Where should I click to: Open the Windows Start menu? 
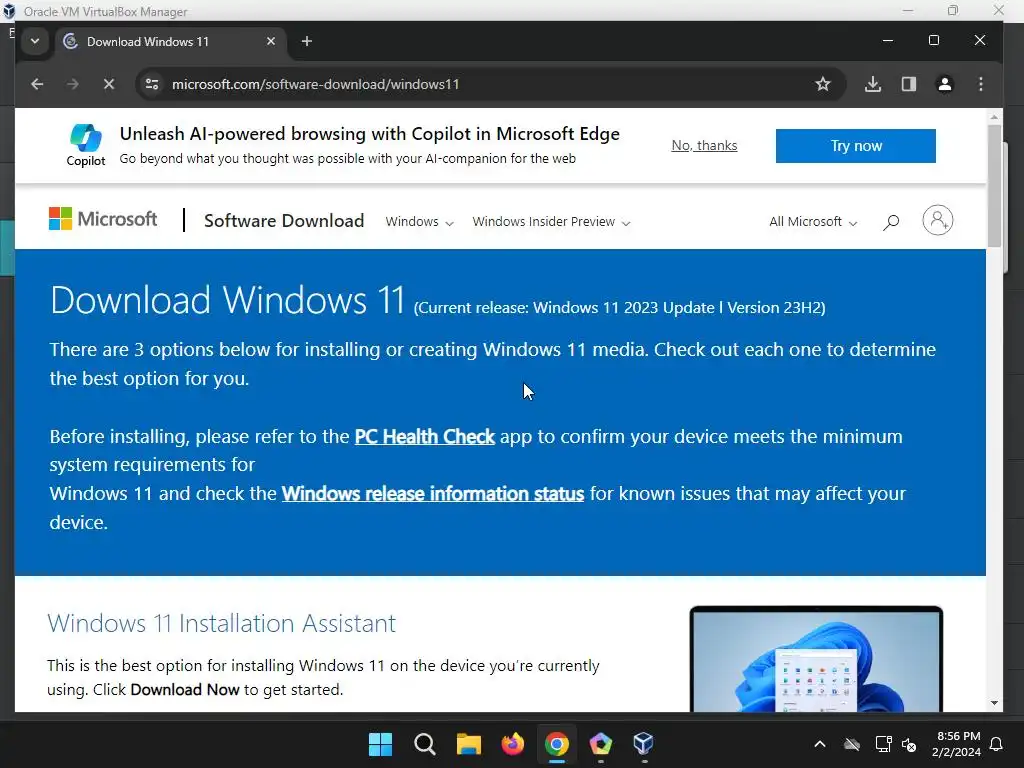pyautogui.click(x=380, y=744)
